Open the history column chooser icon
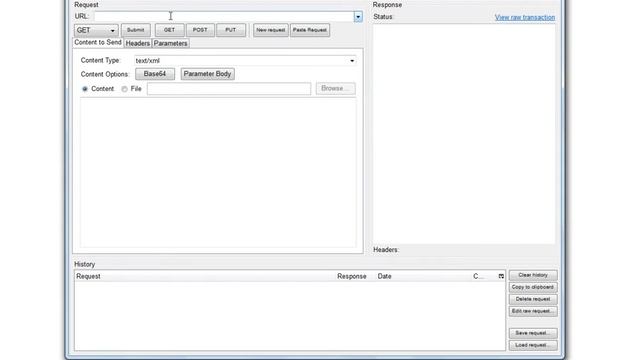The height and width of the screenshot is (360, 640). (x=501, y=276)
